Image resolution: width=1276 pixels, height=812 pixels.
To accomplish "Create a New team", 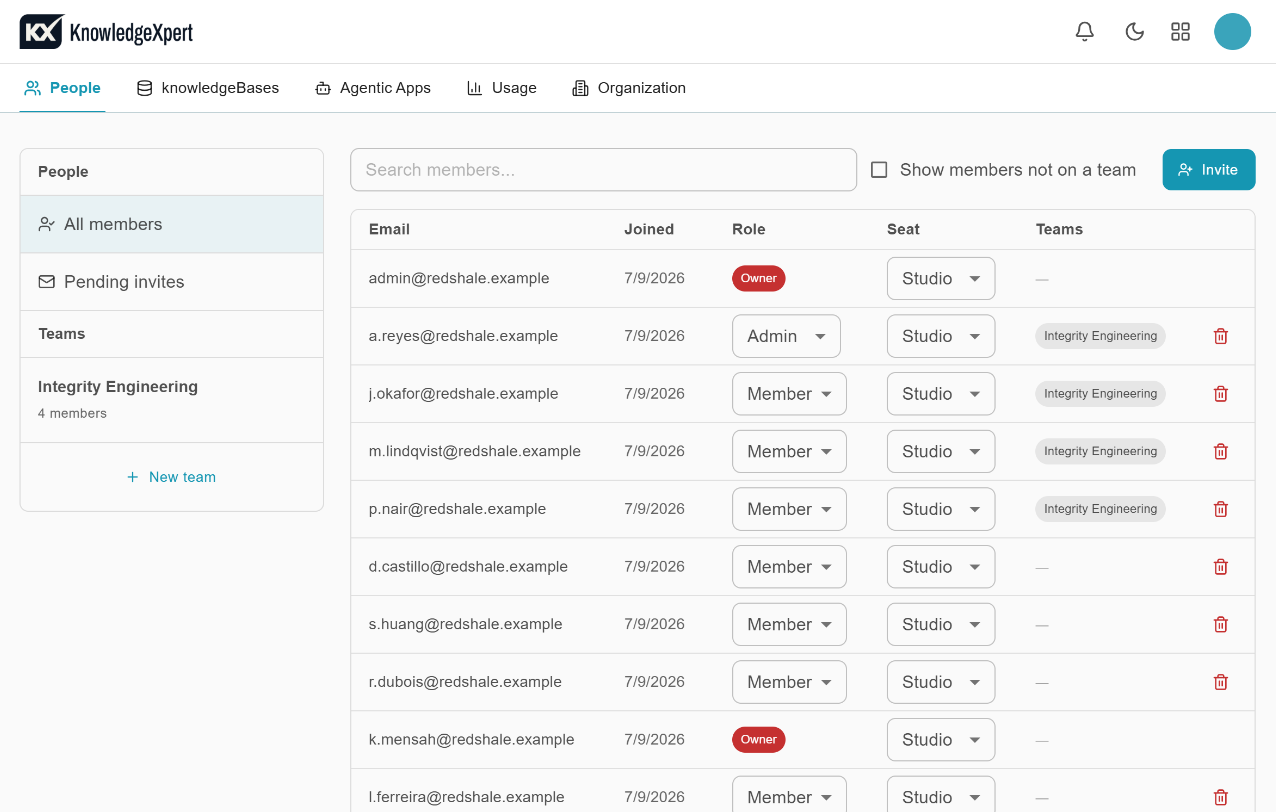I will click(x=172, y=477).
